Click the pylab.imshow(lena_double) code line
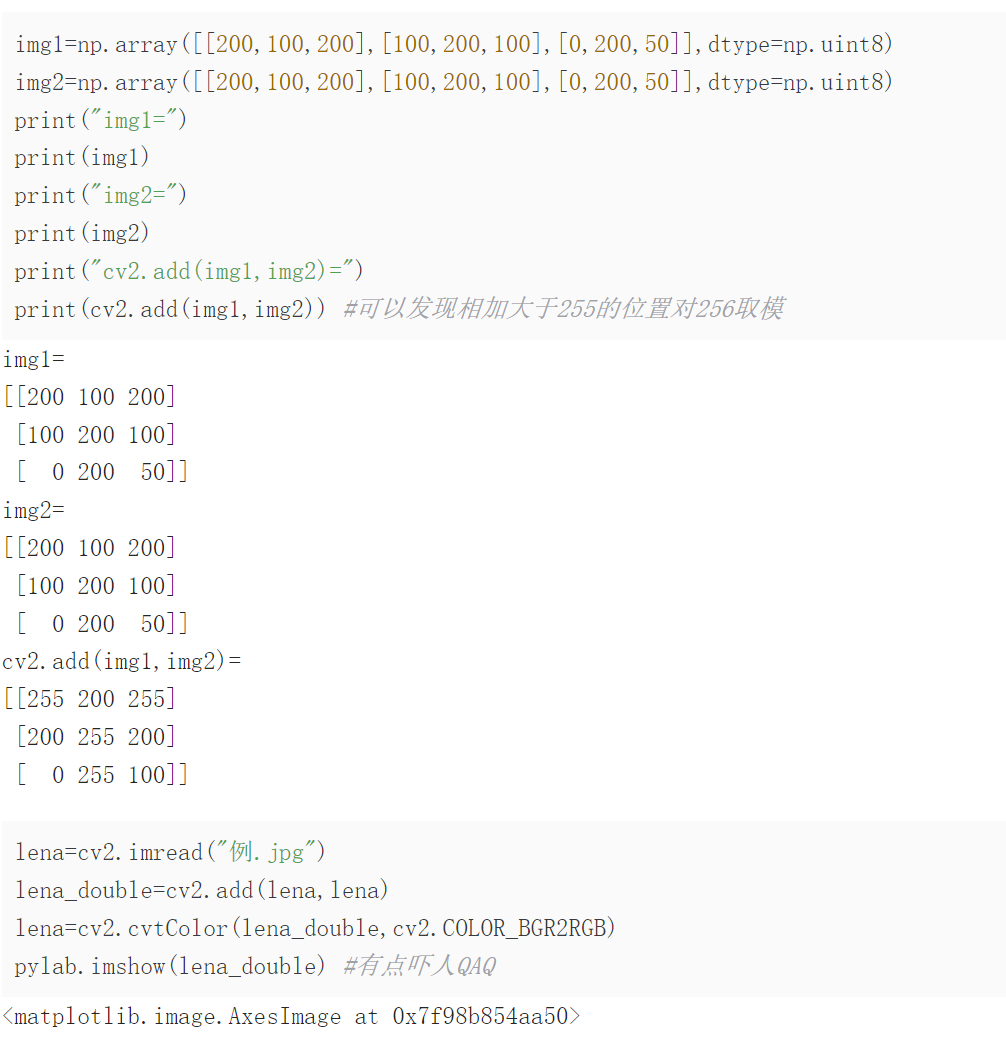 (x=171, y=966)
